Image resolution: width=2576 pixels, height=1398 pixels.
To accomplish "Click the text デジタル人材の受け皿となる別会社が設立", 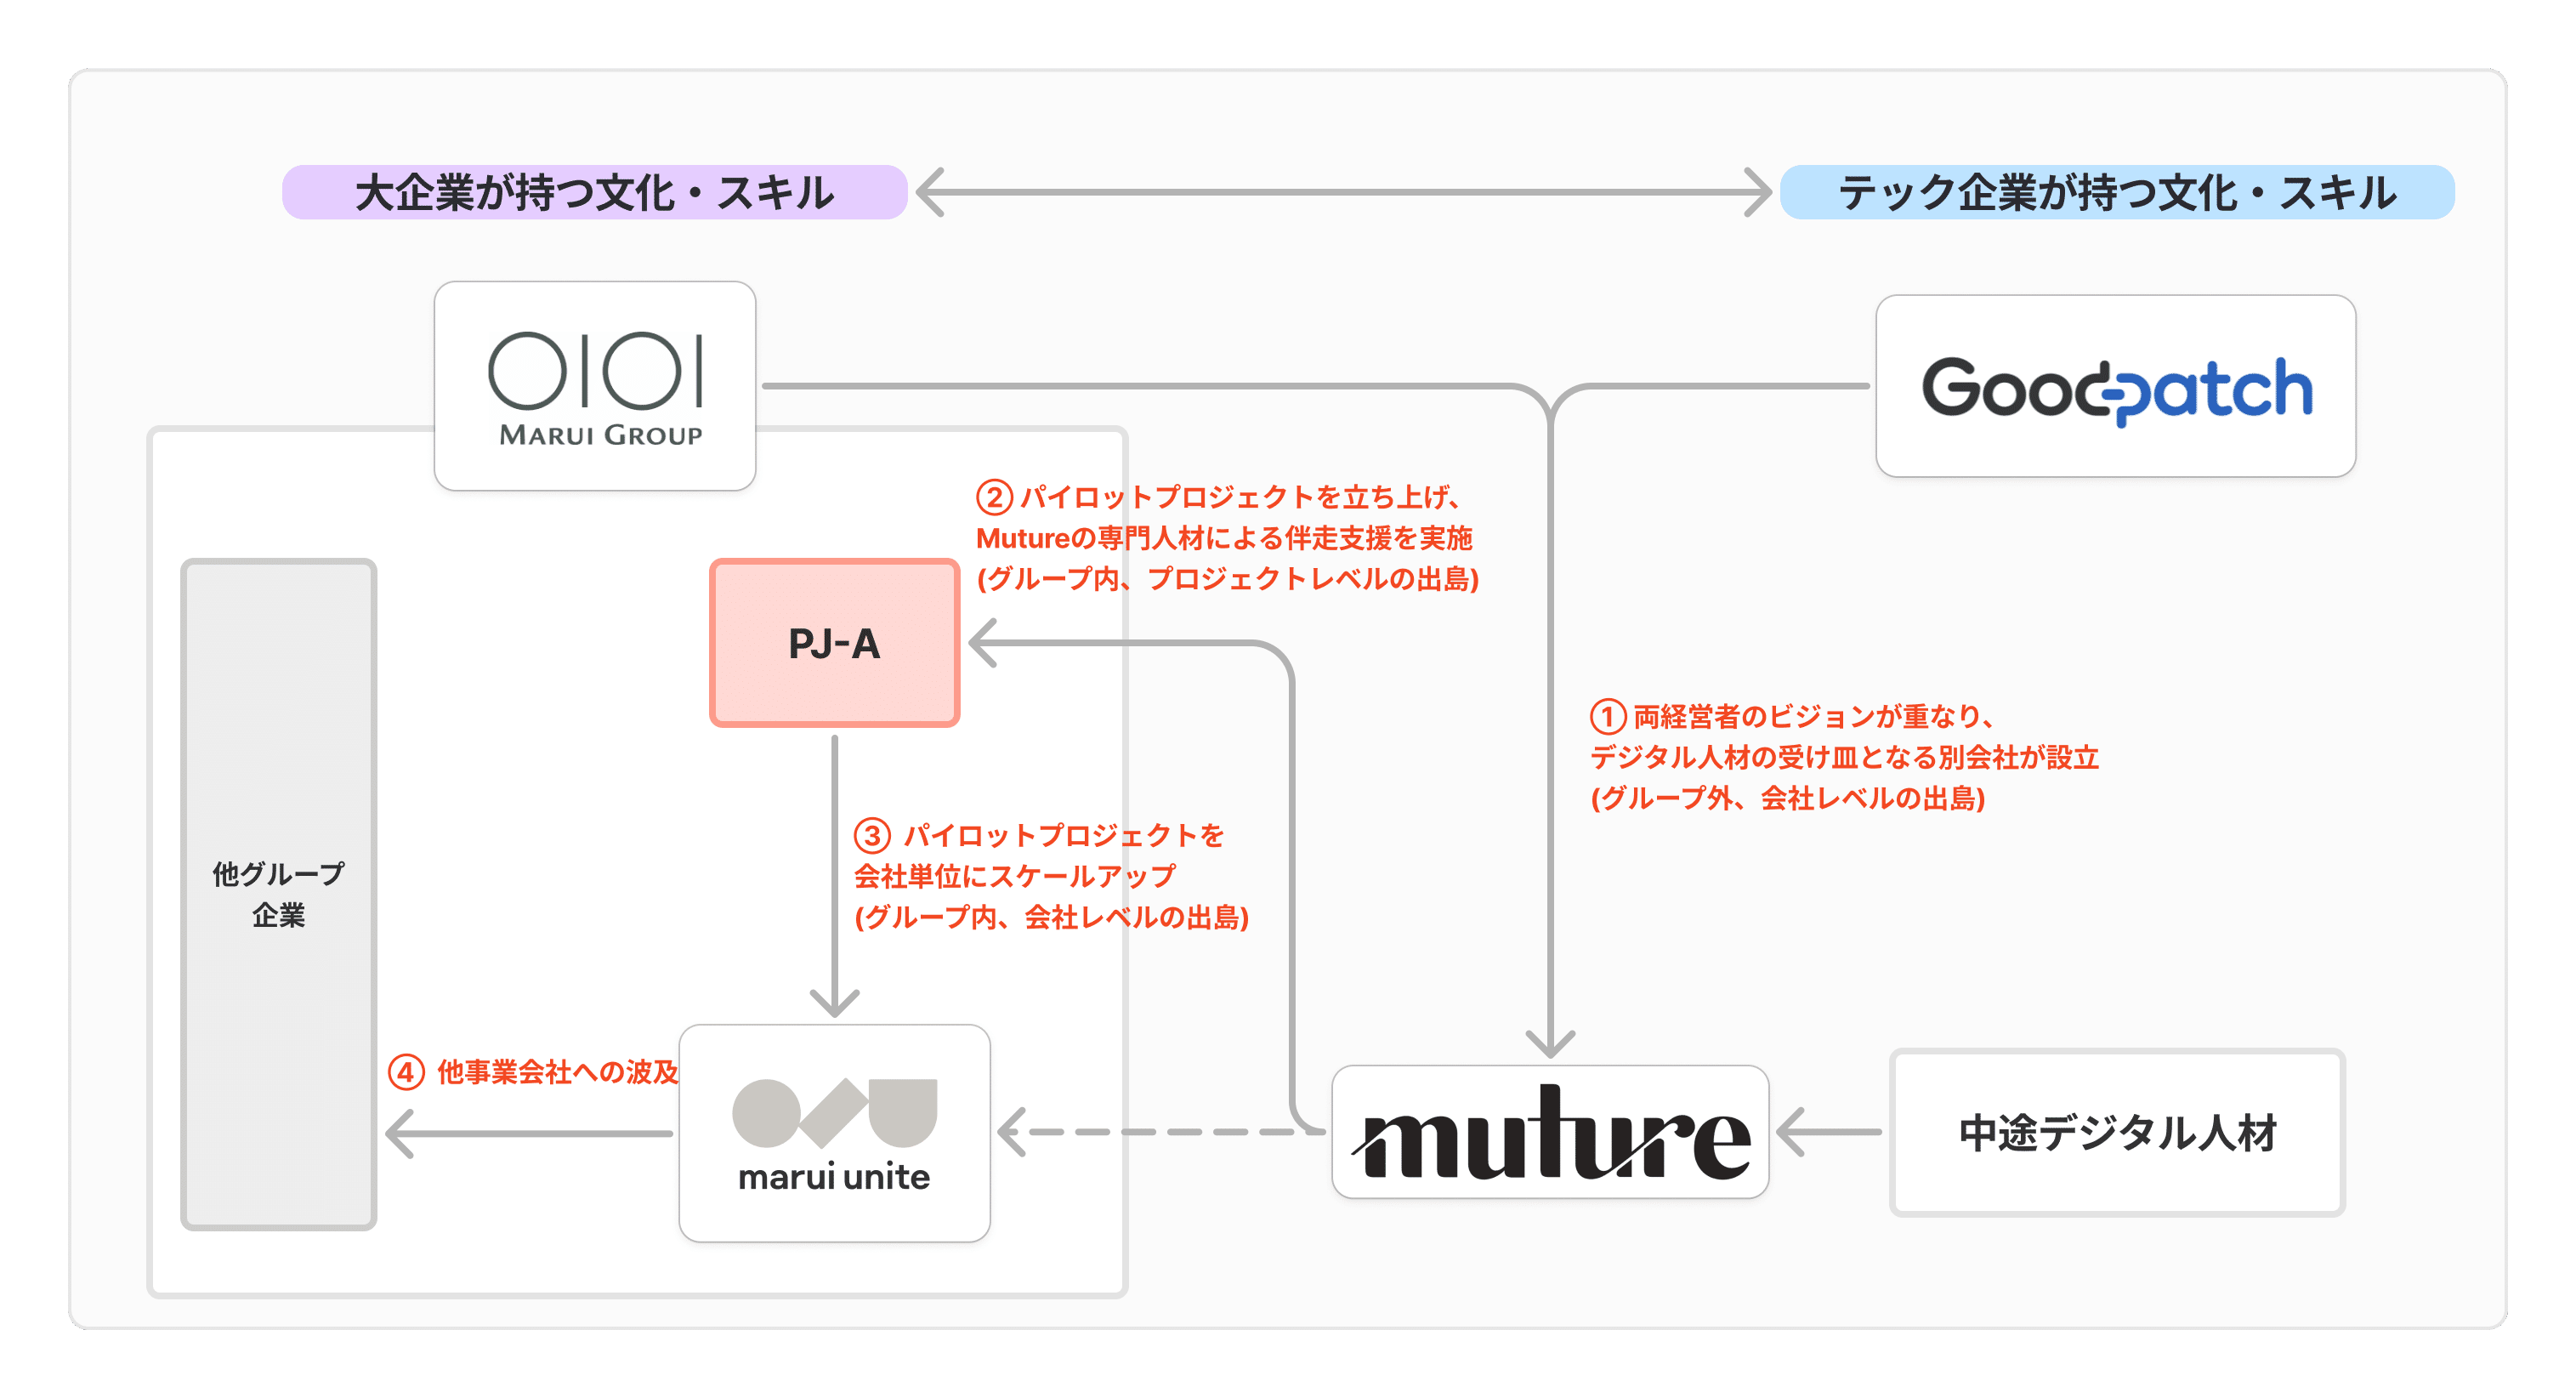I will (1844, 757).
